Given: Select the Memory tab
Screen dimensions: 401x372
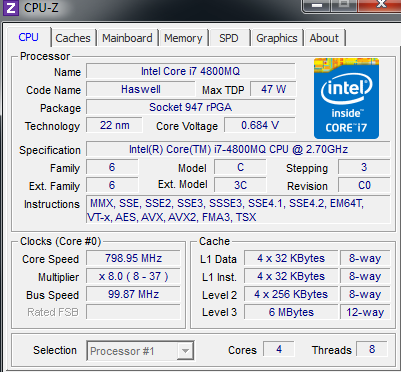Looking at the screenshot, I should (183, 38).
